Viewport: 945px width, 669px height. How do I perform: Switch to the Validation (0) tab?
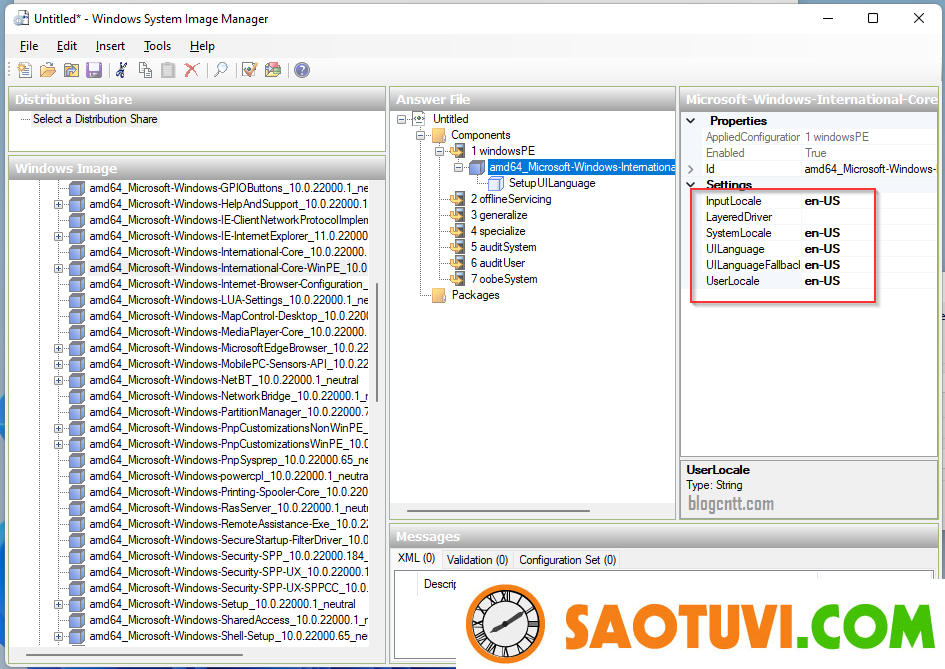pos(477,560)
